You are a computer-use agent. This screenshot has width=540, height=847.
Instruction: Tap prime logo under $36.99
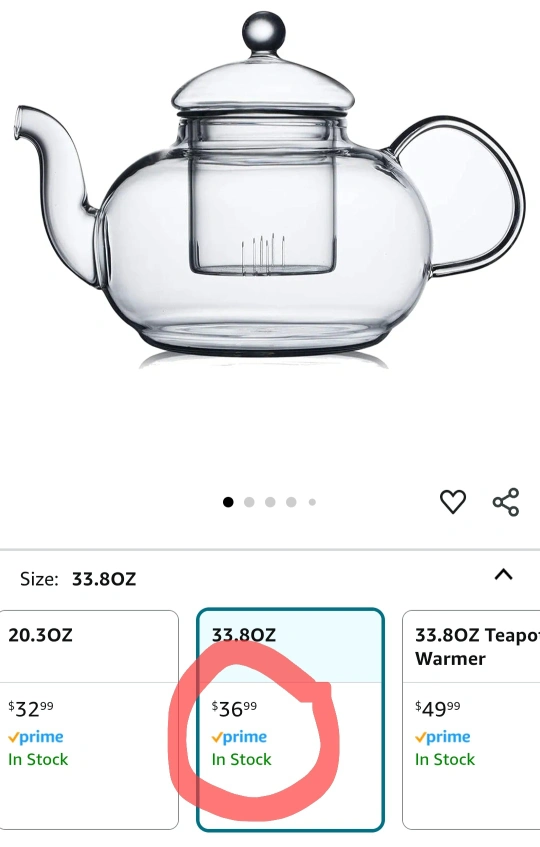(239, 737)
